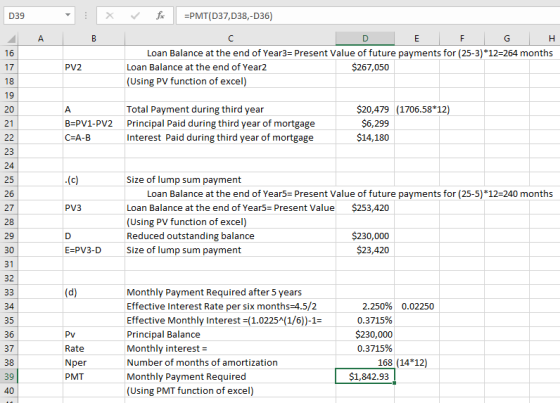Click the C=A-B label cell
This screenshot has height=403, width=560.
94,138
